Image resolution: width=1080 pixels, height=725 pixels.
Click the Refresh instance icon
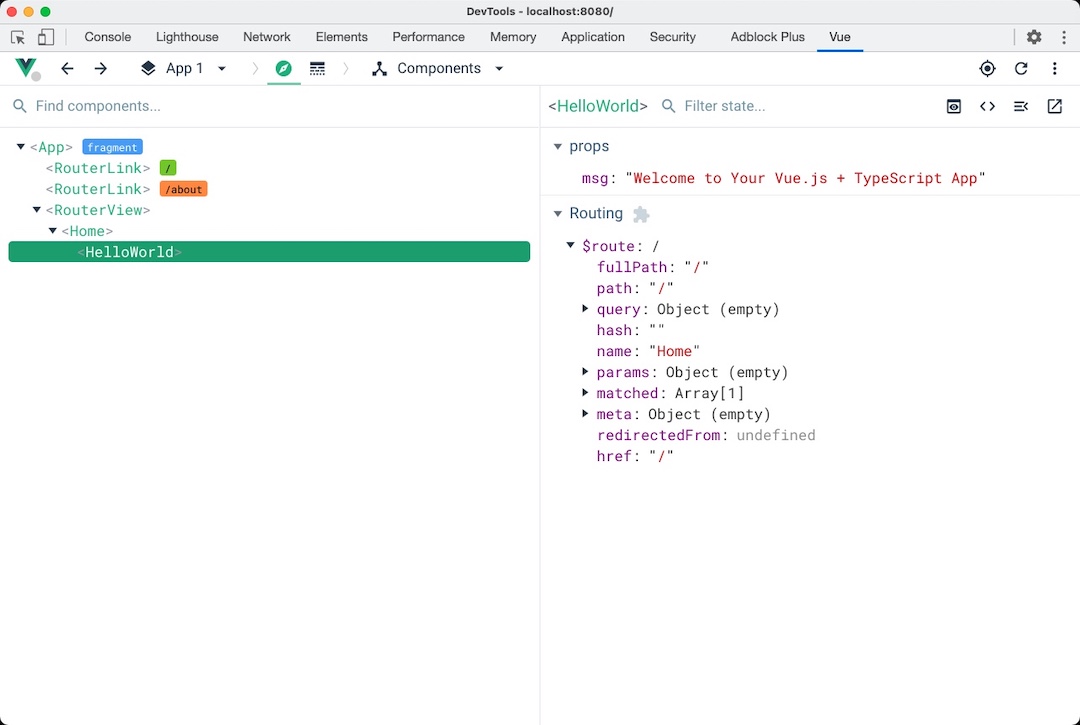coord(1019,68)
